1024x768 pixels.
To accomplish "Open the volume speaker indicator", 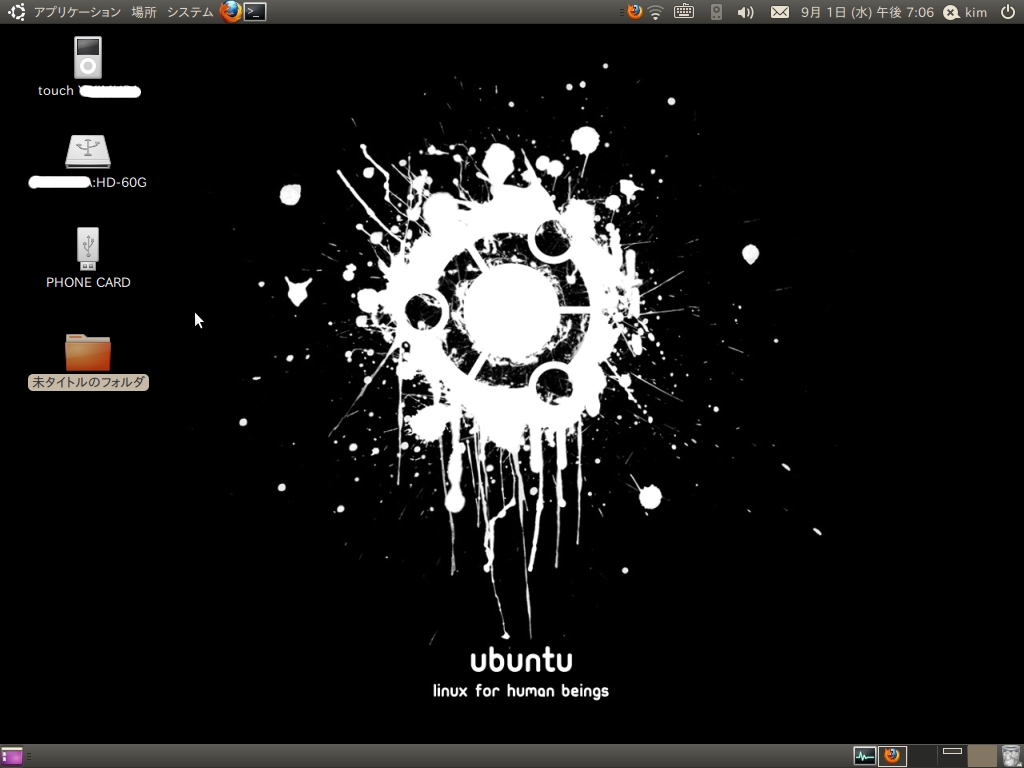I will pyautogui.click(x=745, y=12).
